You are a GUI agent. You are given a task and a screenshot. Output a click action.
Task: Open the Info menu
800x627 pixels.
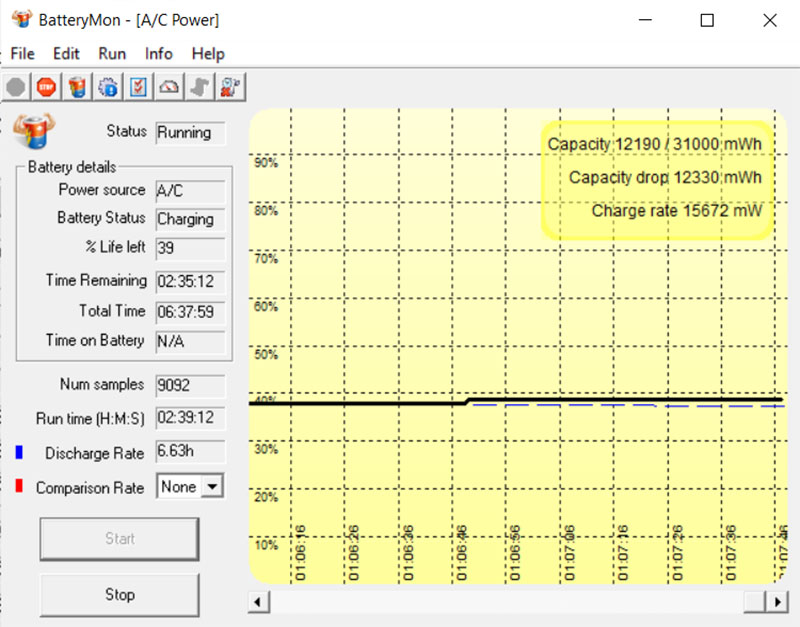click(x=158, y=54)
